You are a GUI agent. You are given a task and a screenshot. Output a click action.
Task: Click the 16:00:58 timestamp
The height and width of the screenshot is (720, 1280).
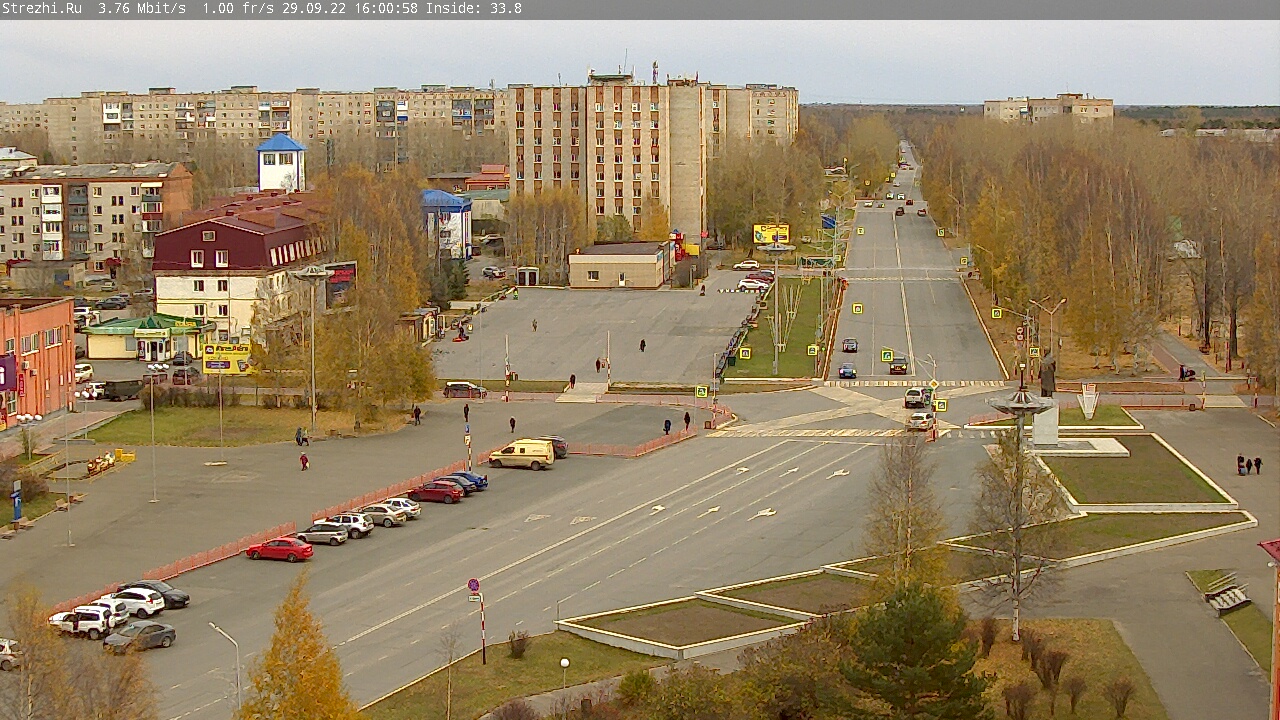(386, 8)
